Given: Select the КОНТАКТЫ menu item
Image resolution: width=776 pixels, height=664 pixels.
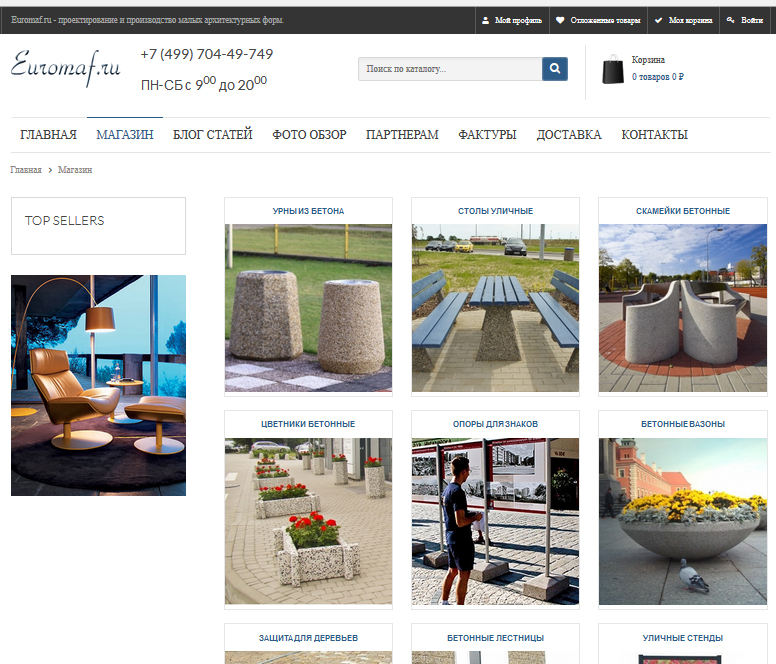Looking at the screenshot, I should pos(654,135).
